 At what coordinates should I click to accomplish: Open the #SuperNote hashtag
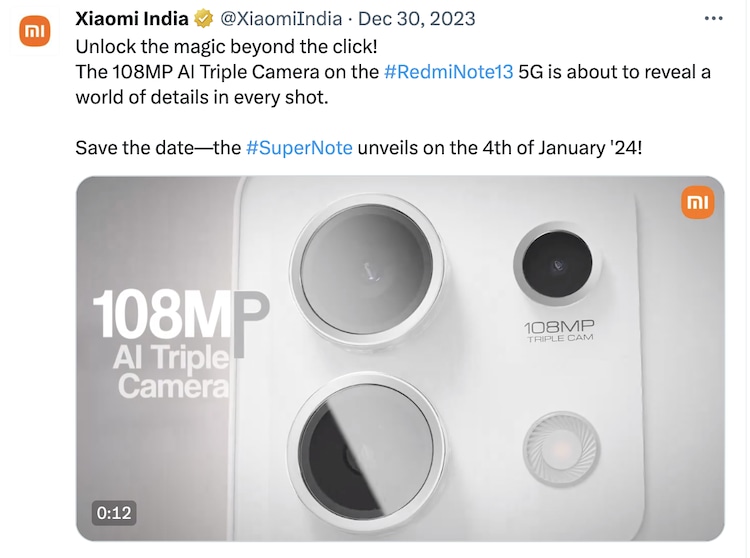point(299,148)
